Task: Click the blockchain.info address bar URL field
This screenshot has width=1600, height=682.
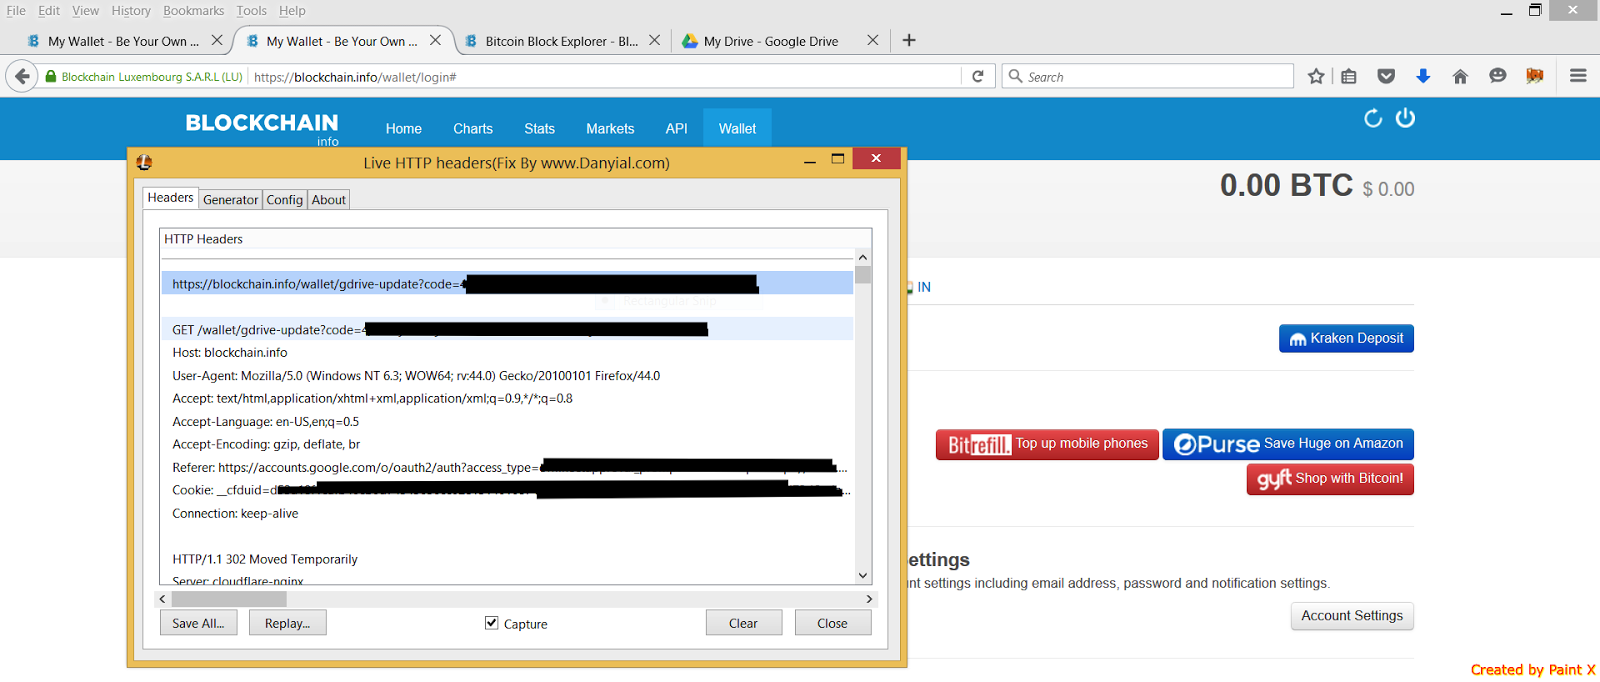Action: point(604,77)
